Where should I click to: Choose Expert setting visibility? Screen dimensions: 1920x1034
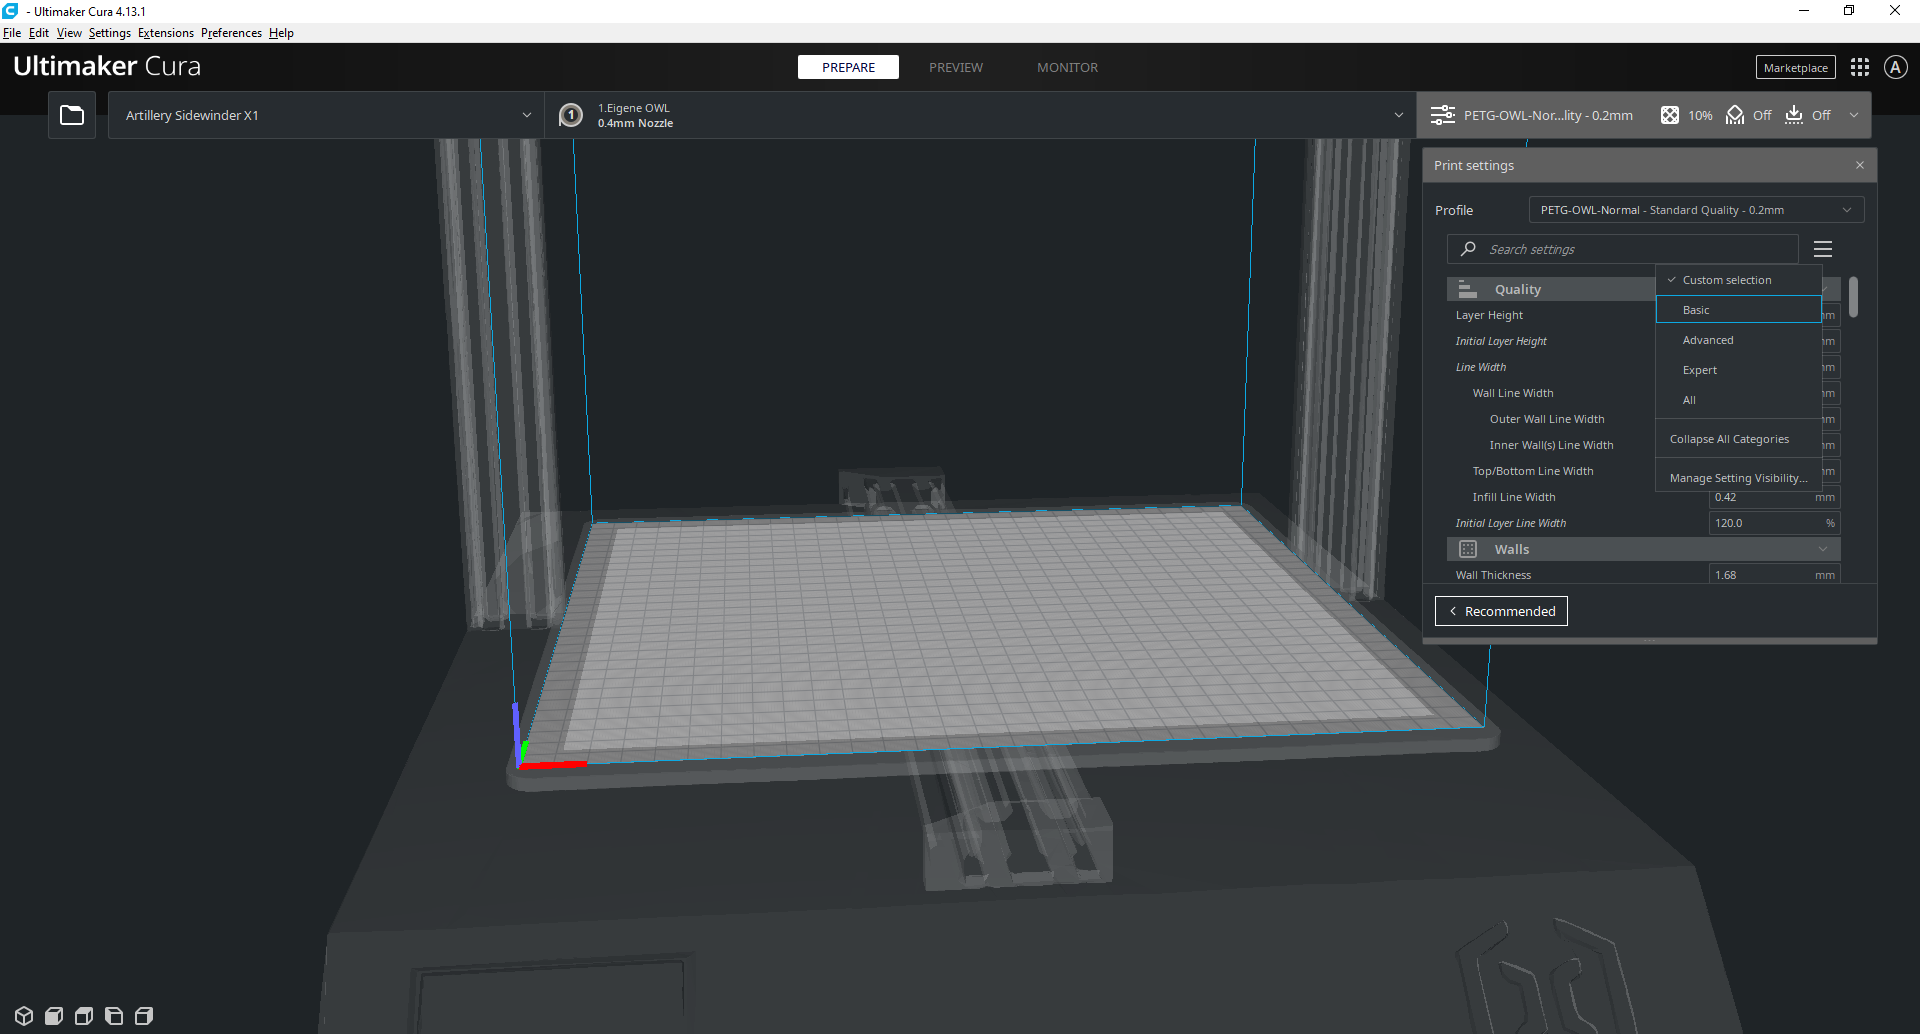(x=1738, y=370)
